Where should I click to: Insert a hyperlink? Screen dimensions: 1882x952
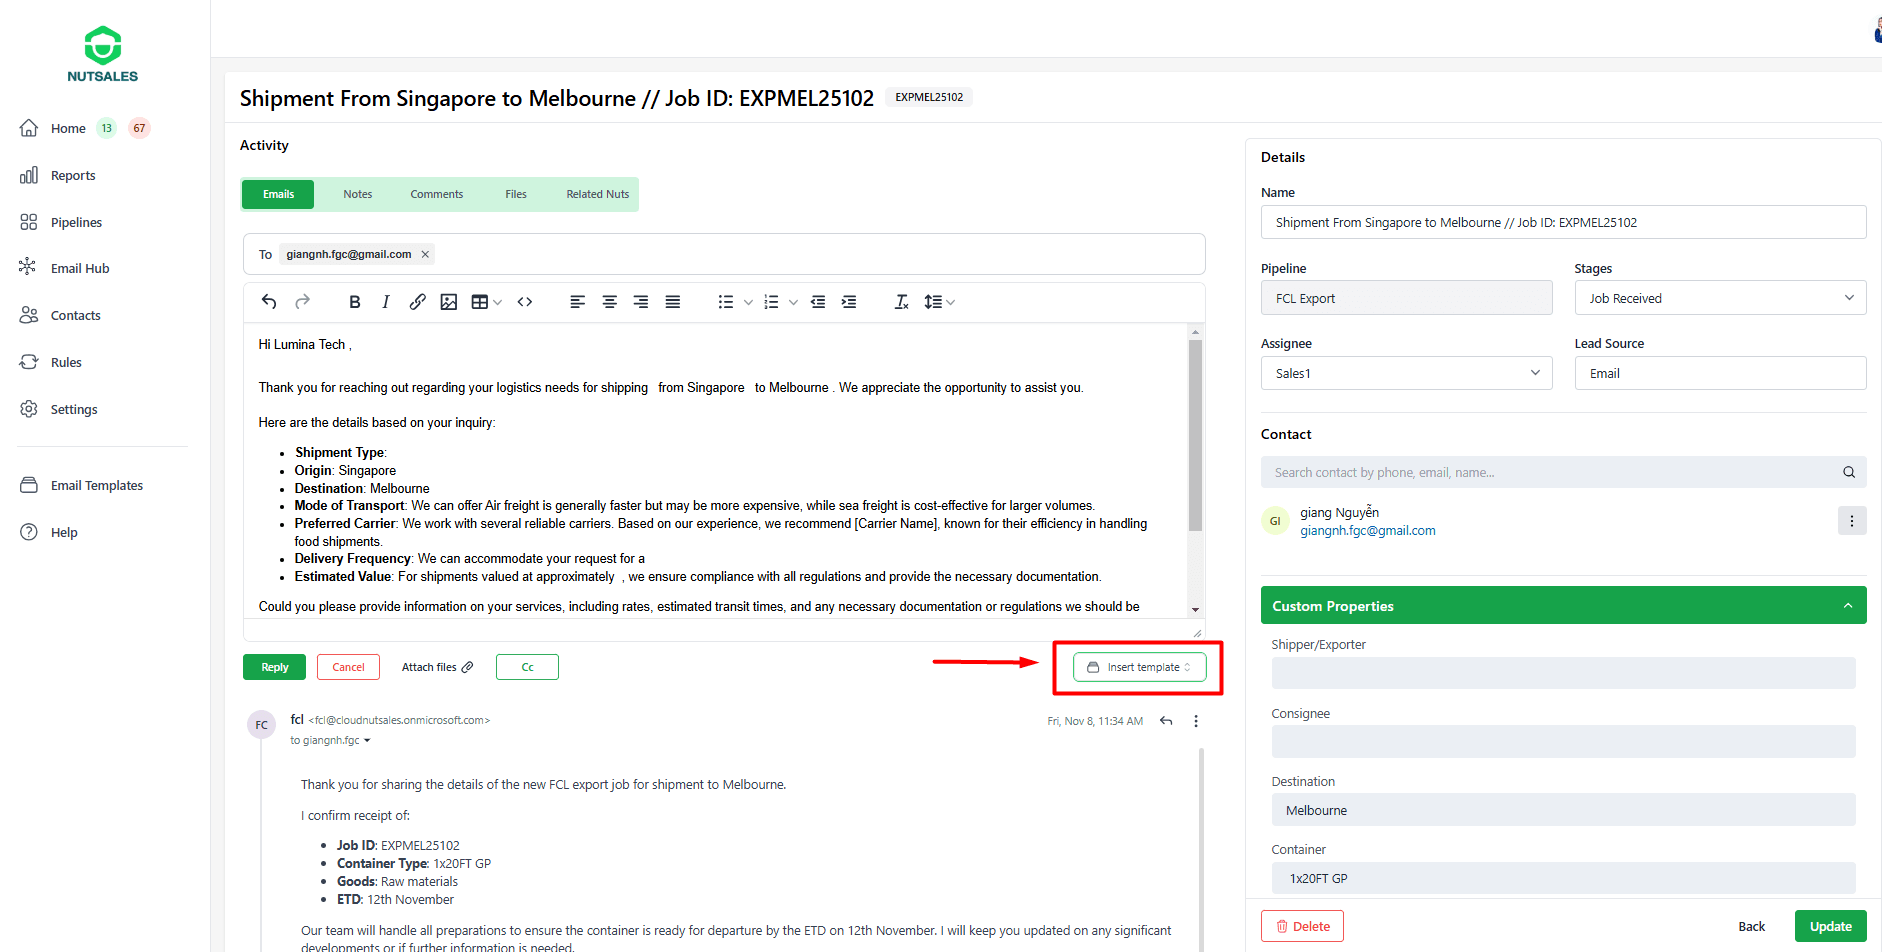coord(417,301)
